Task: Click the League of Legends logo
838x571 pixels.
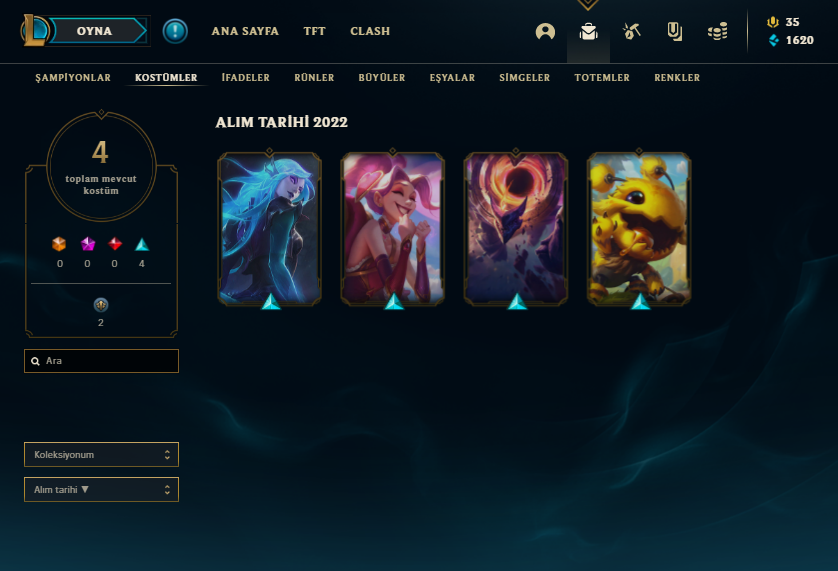Action: [35, 30]
